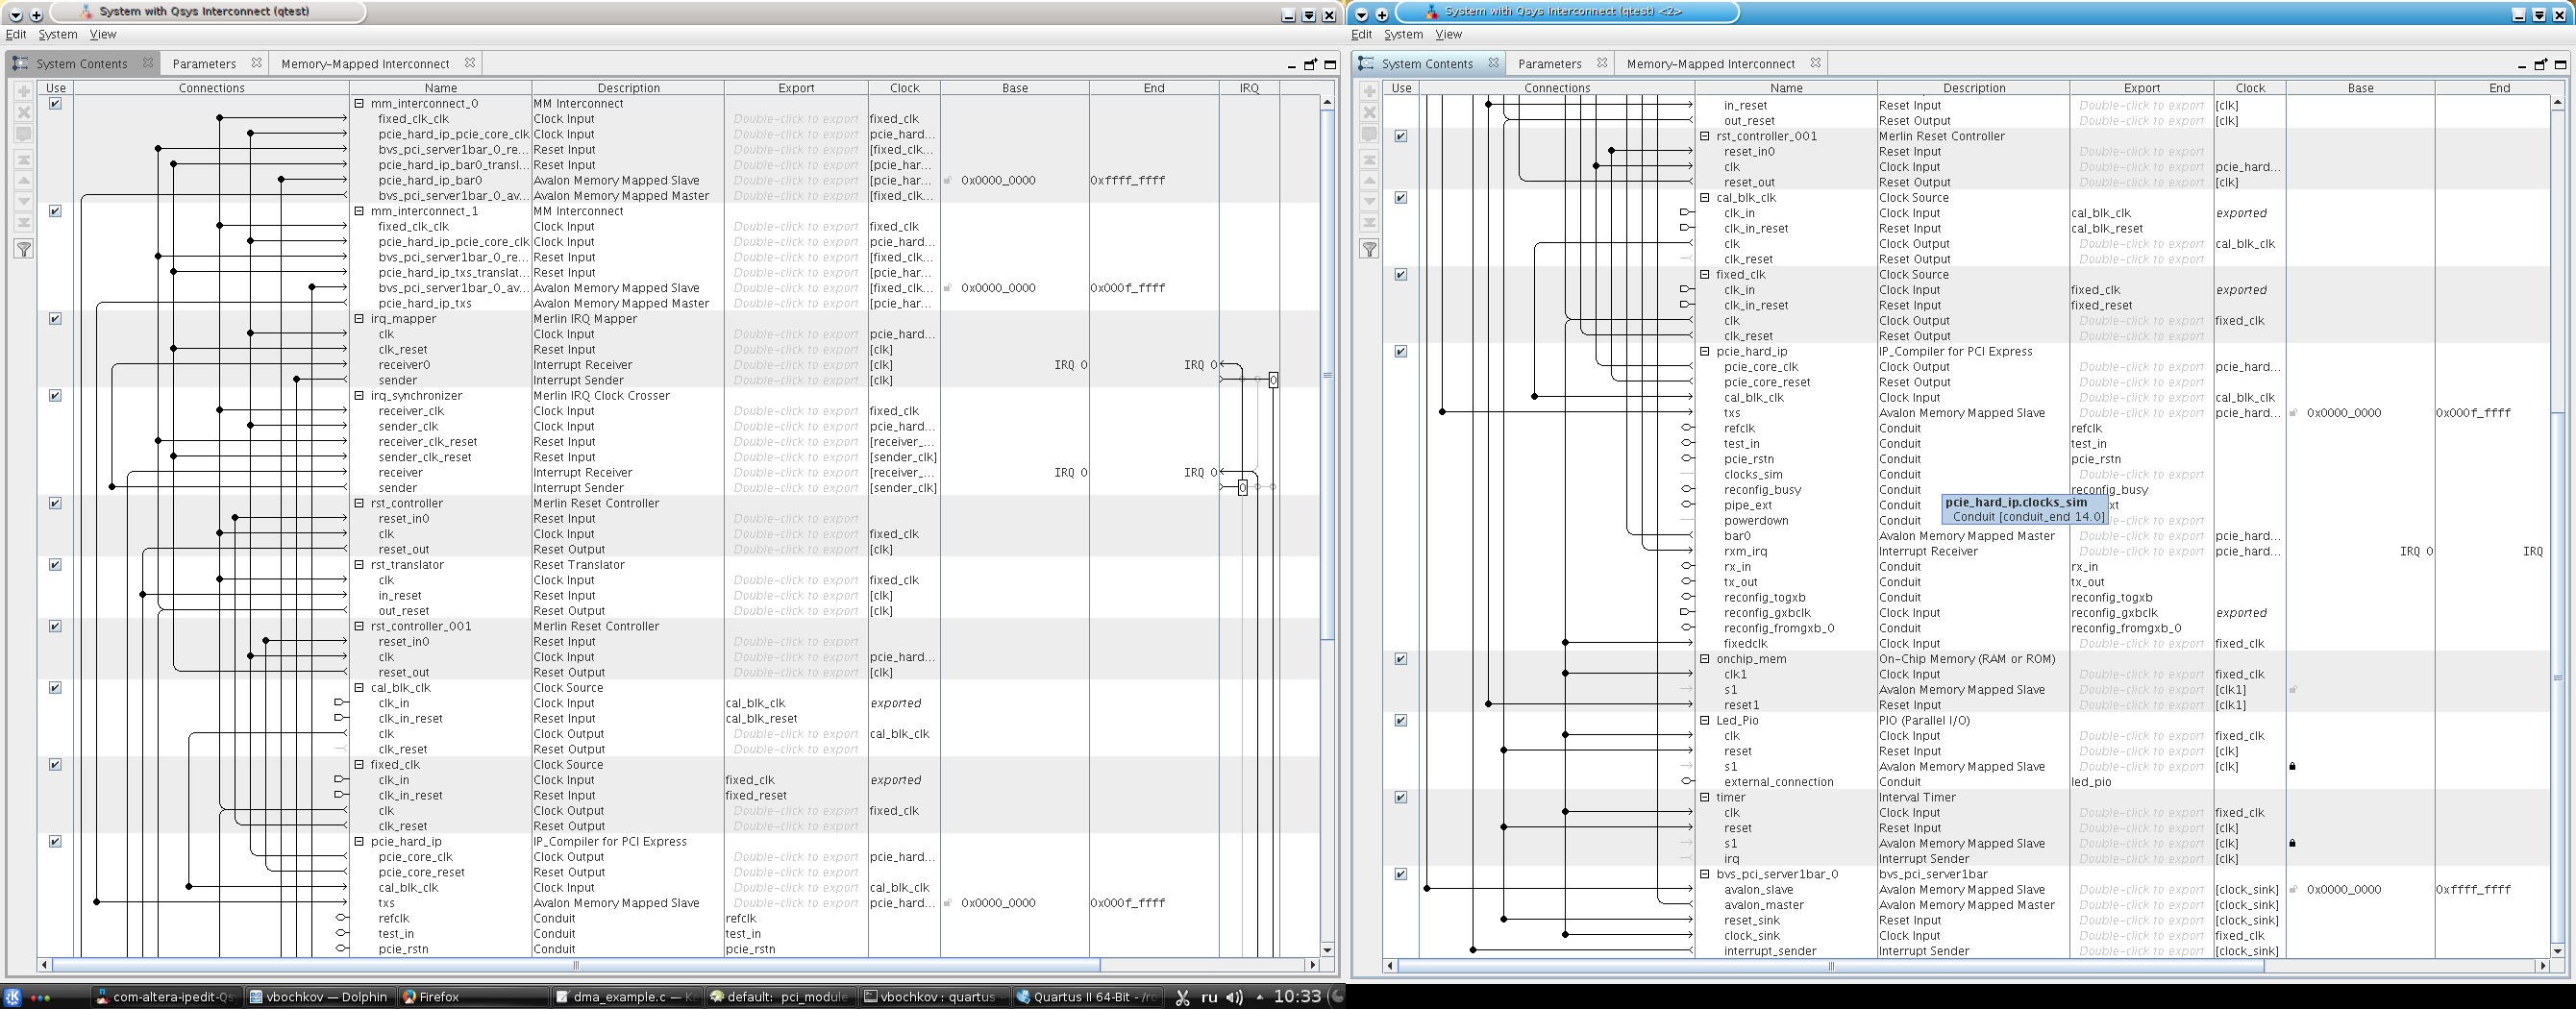Image resolution: width=2576 pixels, height=1009 pixels.
Task: Open the KDE application launcher
Action: [x=12, y=996]
